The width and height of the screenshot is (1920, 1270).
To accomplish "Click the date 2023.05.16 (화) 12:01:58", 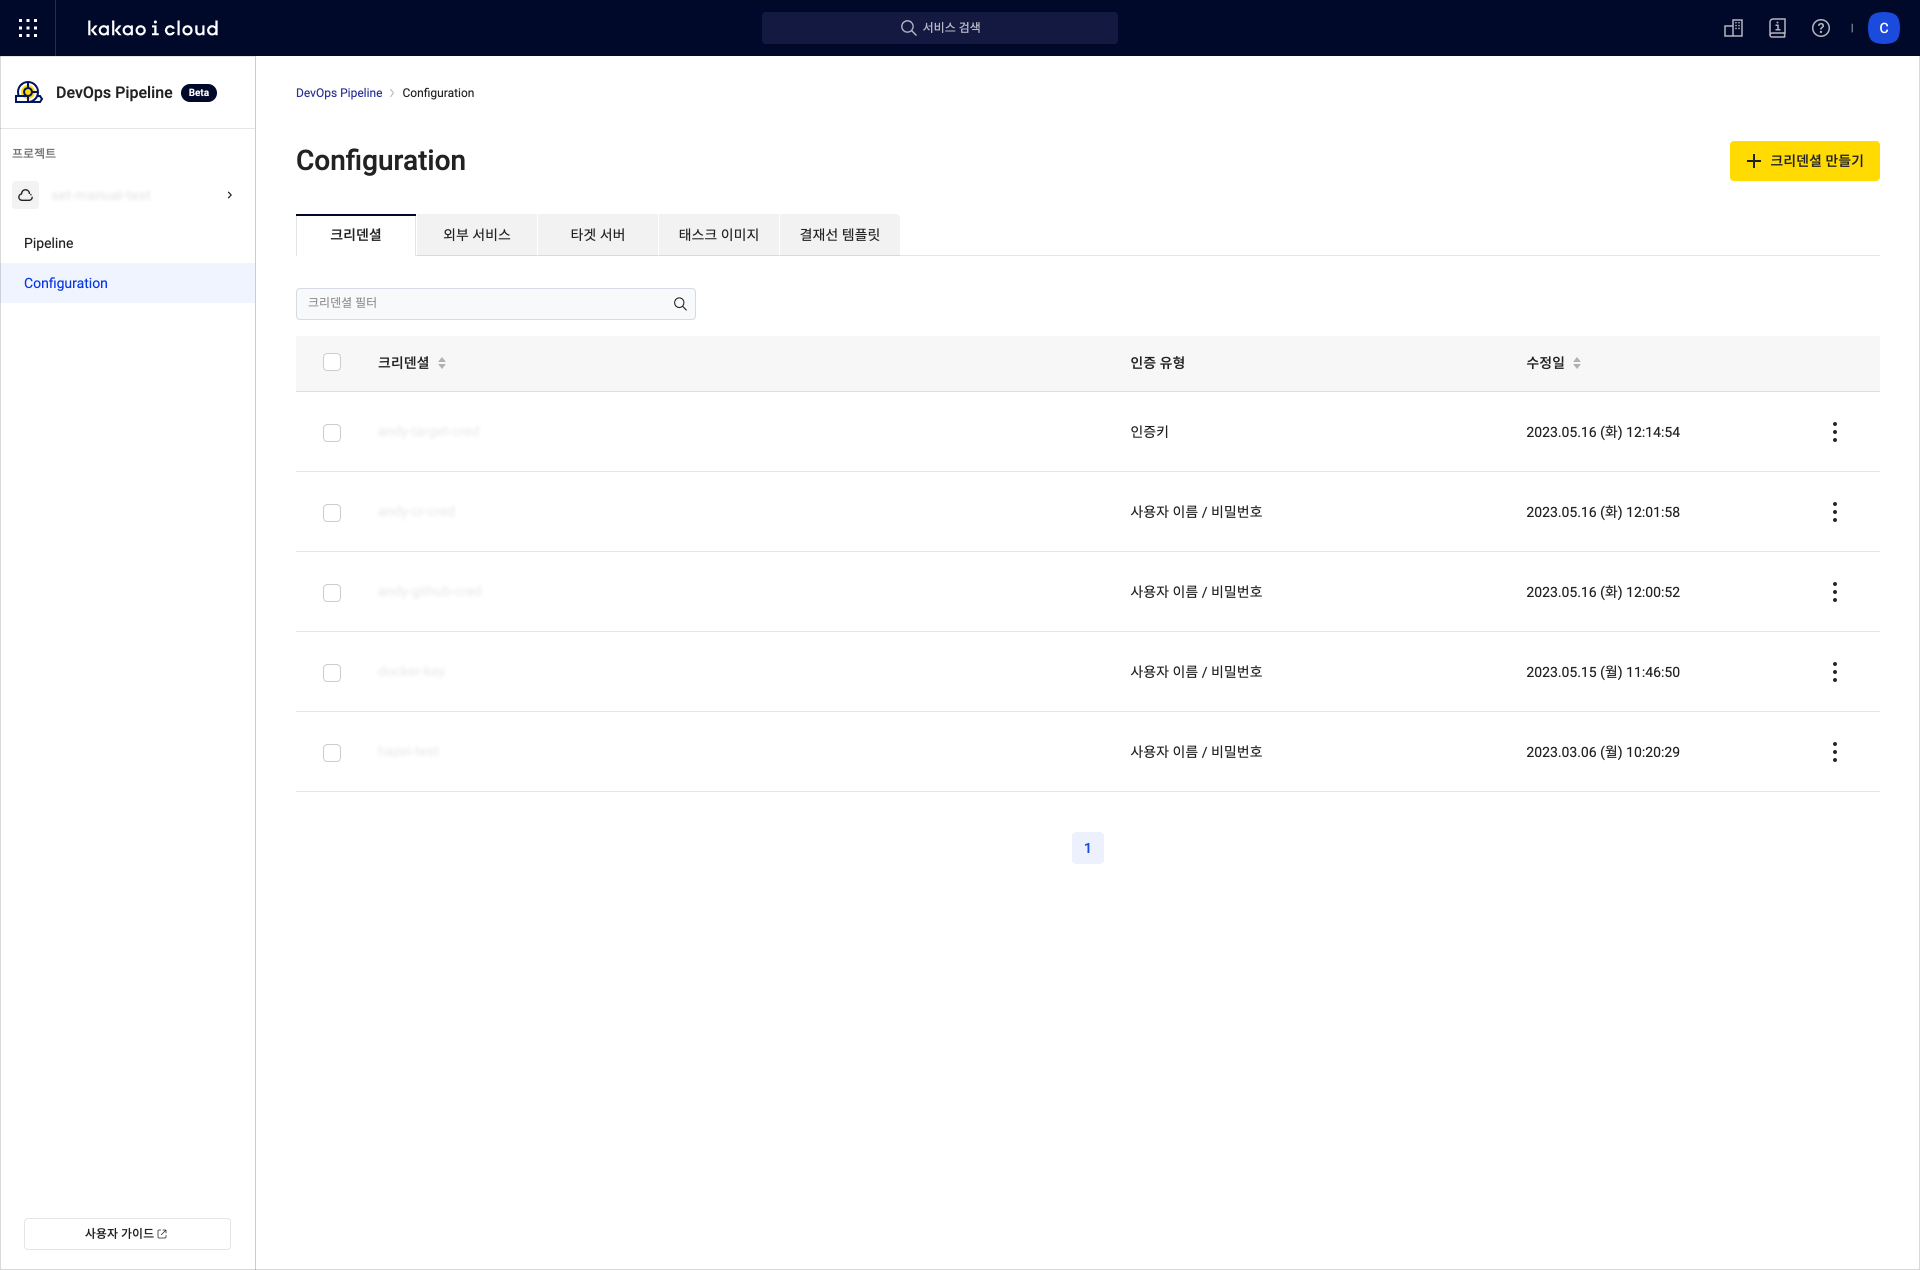I will pyautogui.click(x=1603, y=512).
